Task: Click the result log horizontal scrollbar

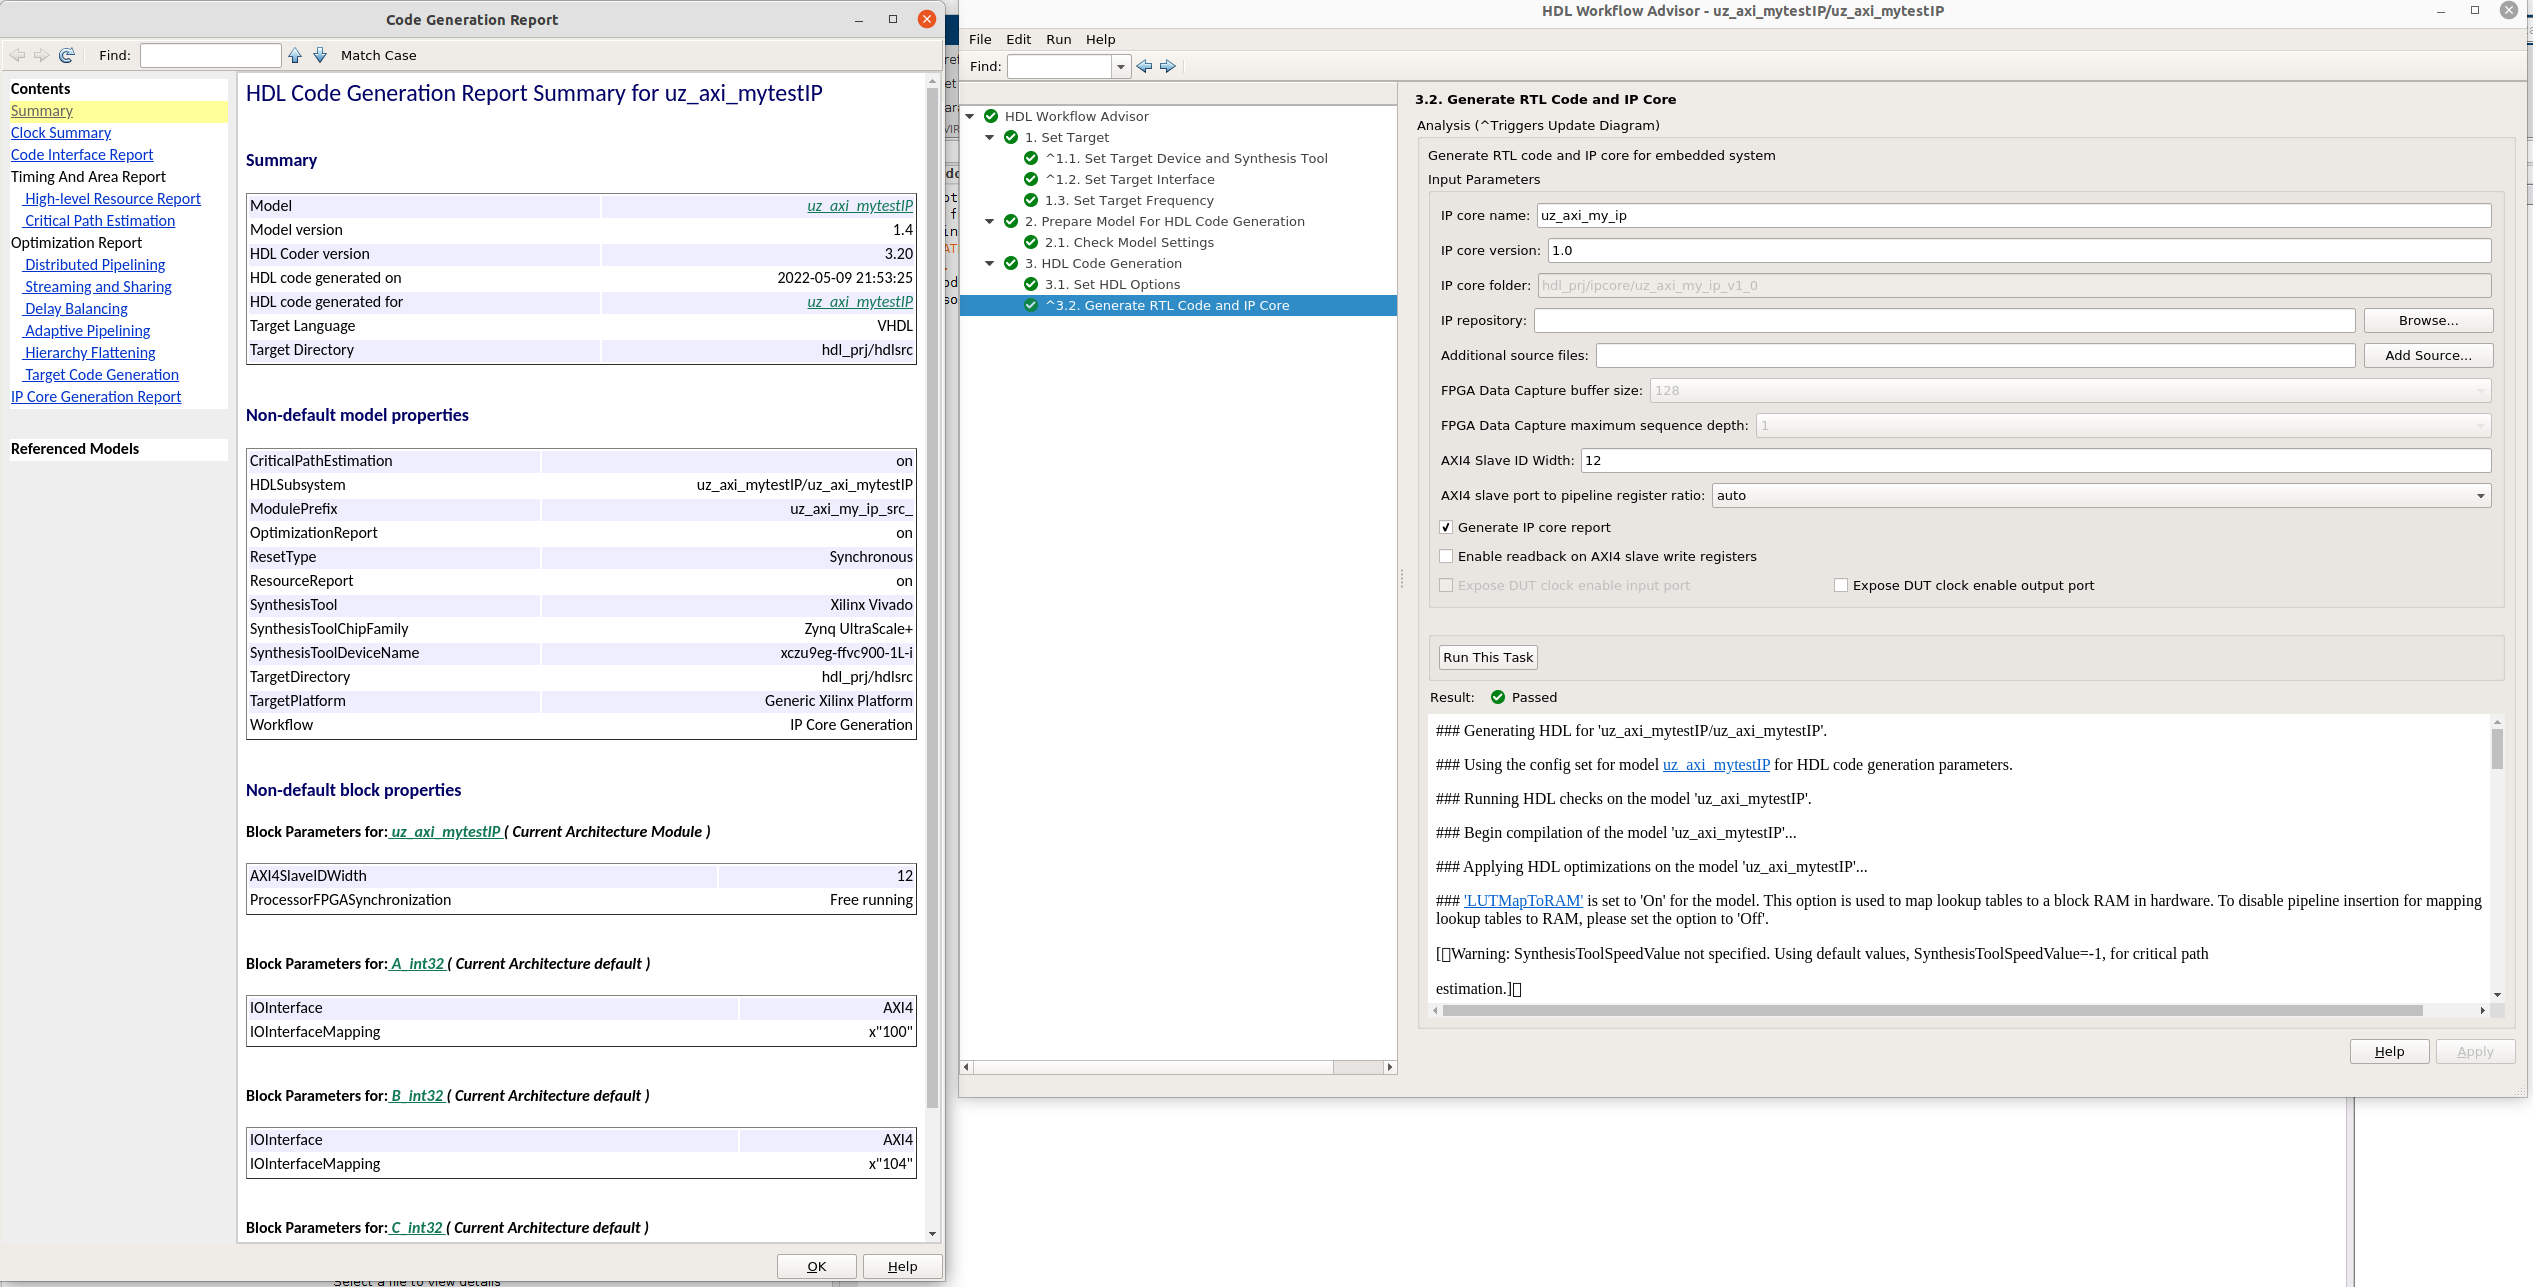Action: point(1931,1010)
